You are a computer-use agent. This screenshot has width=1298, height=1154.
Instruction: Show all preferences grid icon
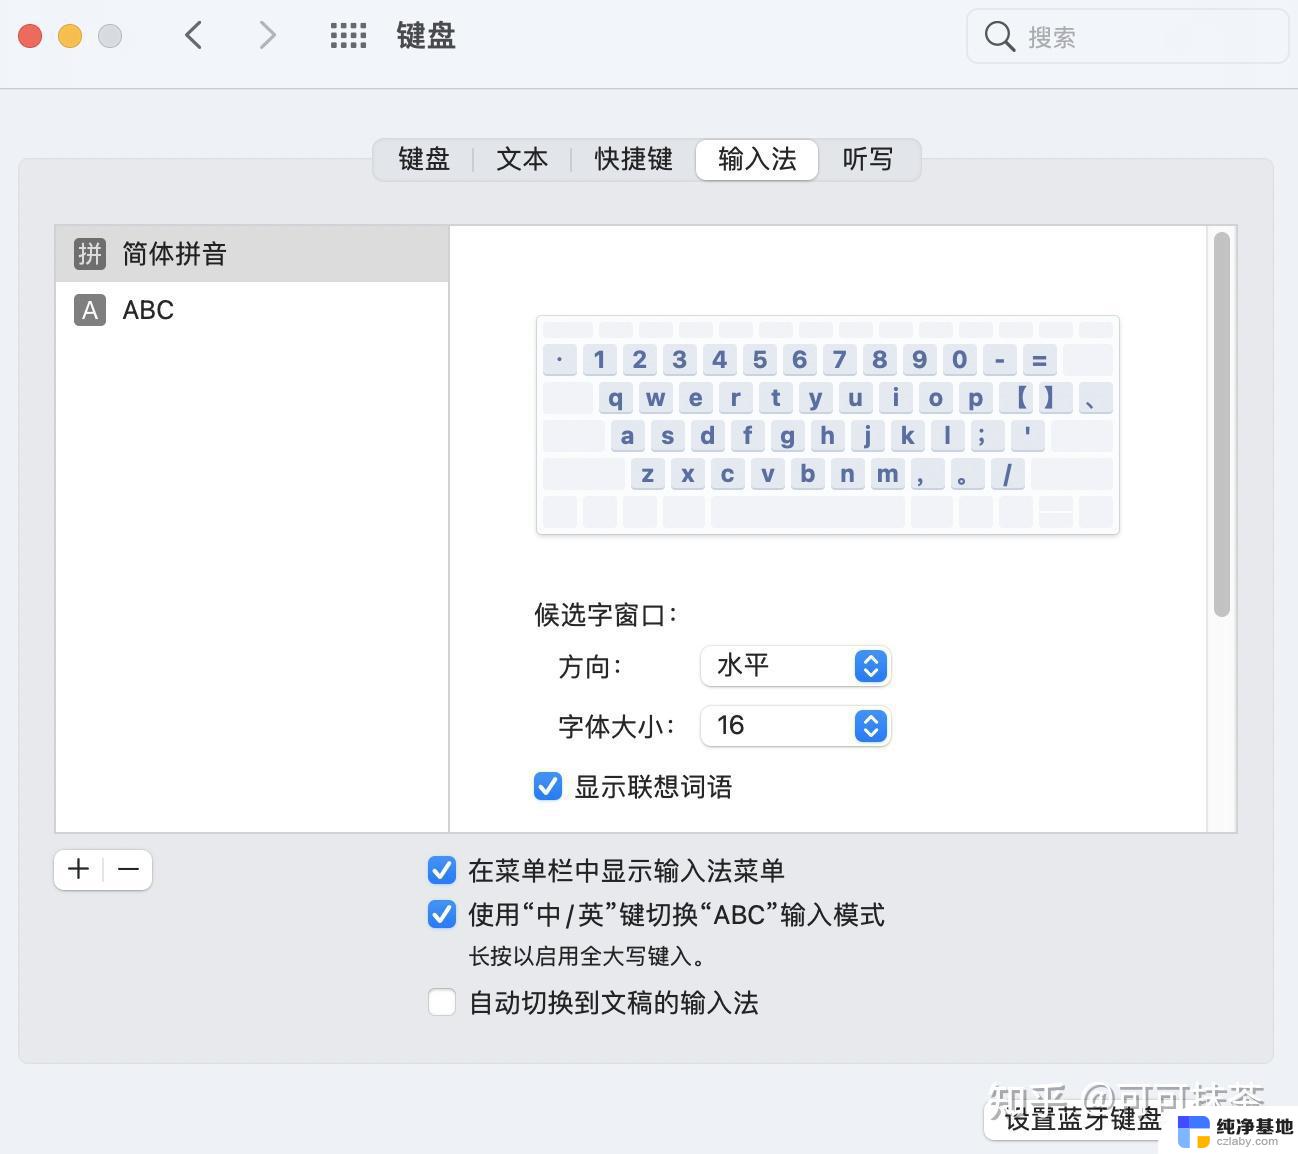coord(348,36)
